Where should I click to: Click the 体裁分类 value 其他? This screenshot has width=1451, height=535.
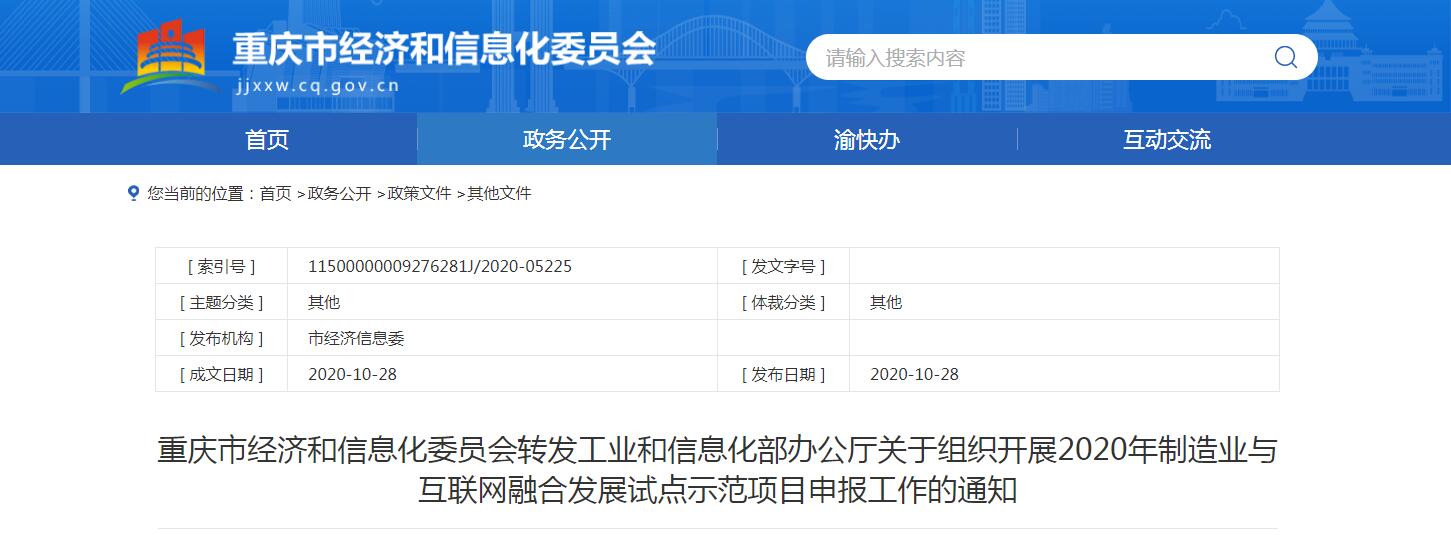[886, 302]
